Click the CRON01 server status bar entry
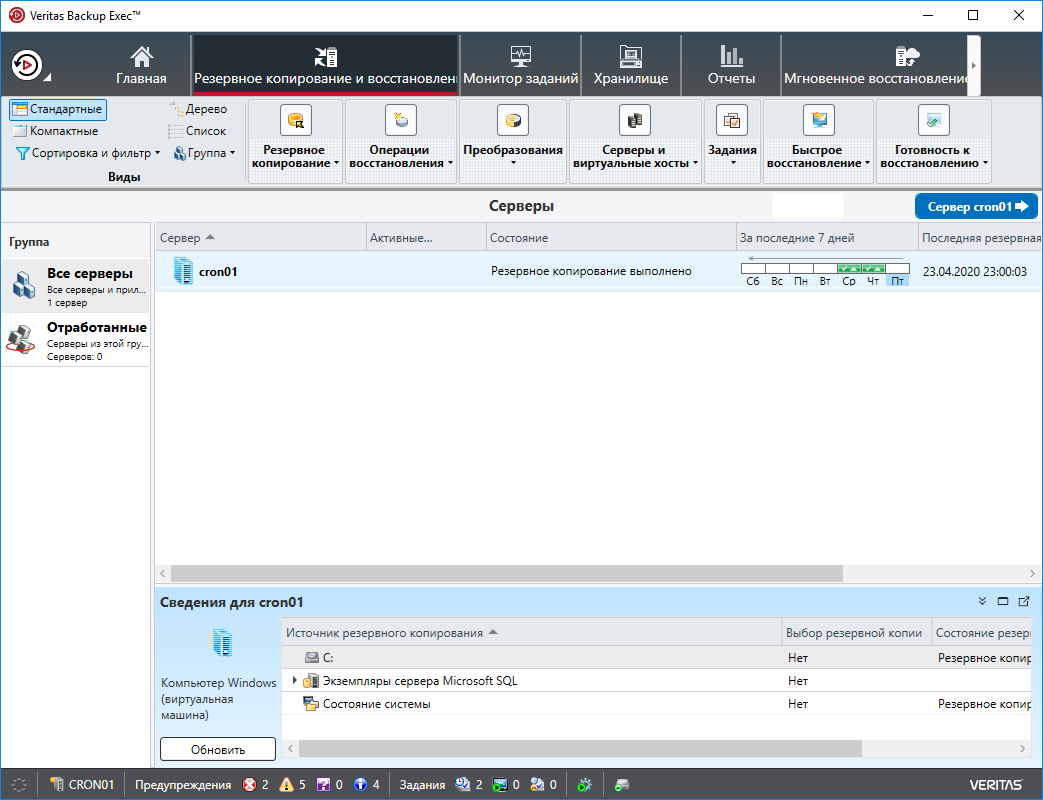This screenshot has width=1043, height=800. [82, 785]
